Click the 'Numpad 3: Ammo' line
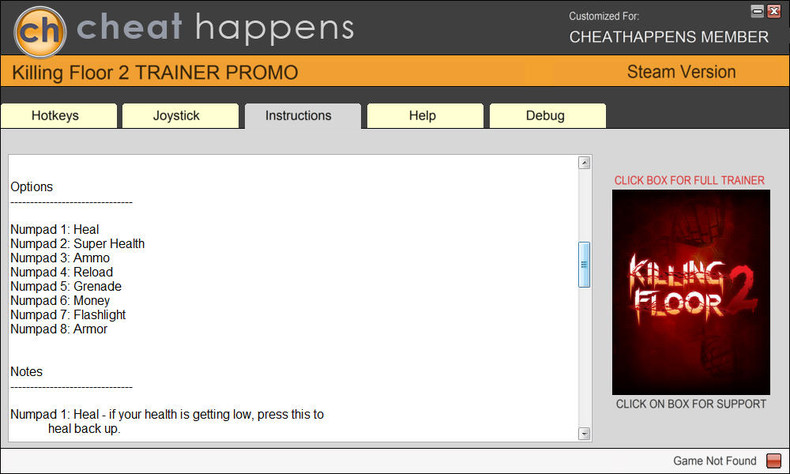The width and height of the screenshot is (790, 474). 60,258
